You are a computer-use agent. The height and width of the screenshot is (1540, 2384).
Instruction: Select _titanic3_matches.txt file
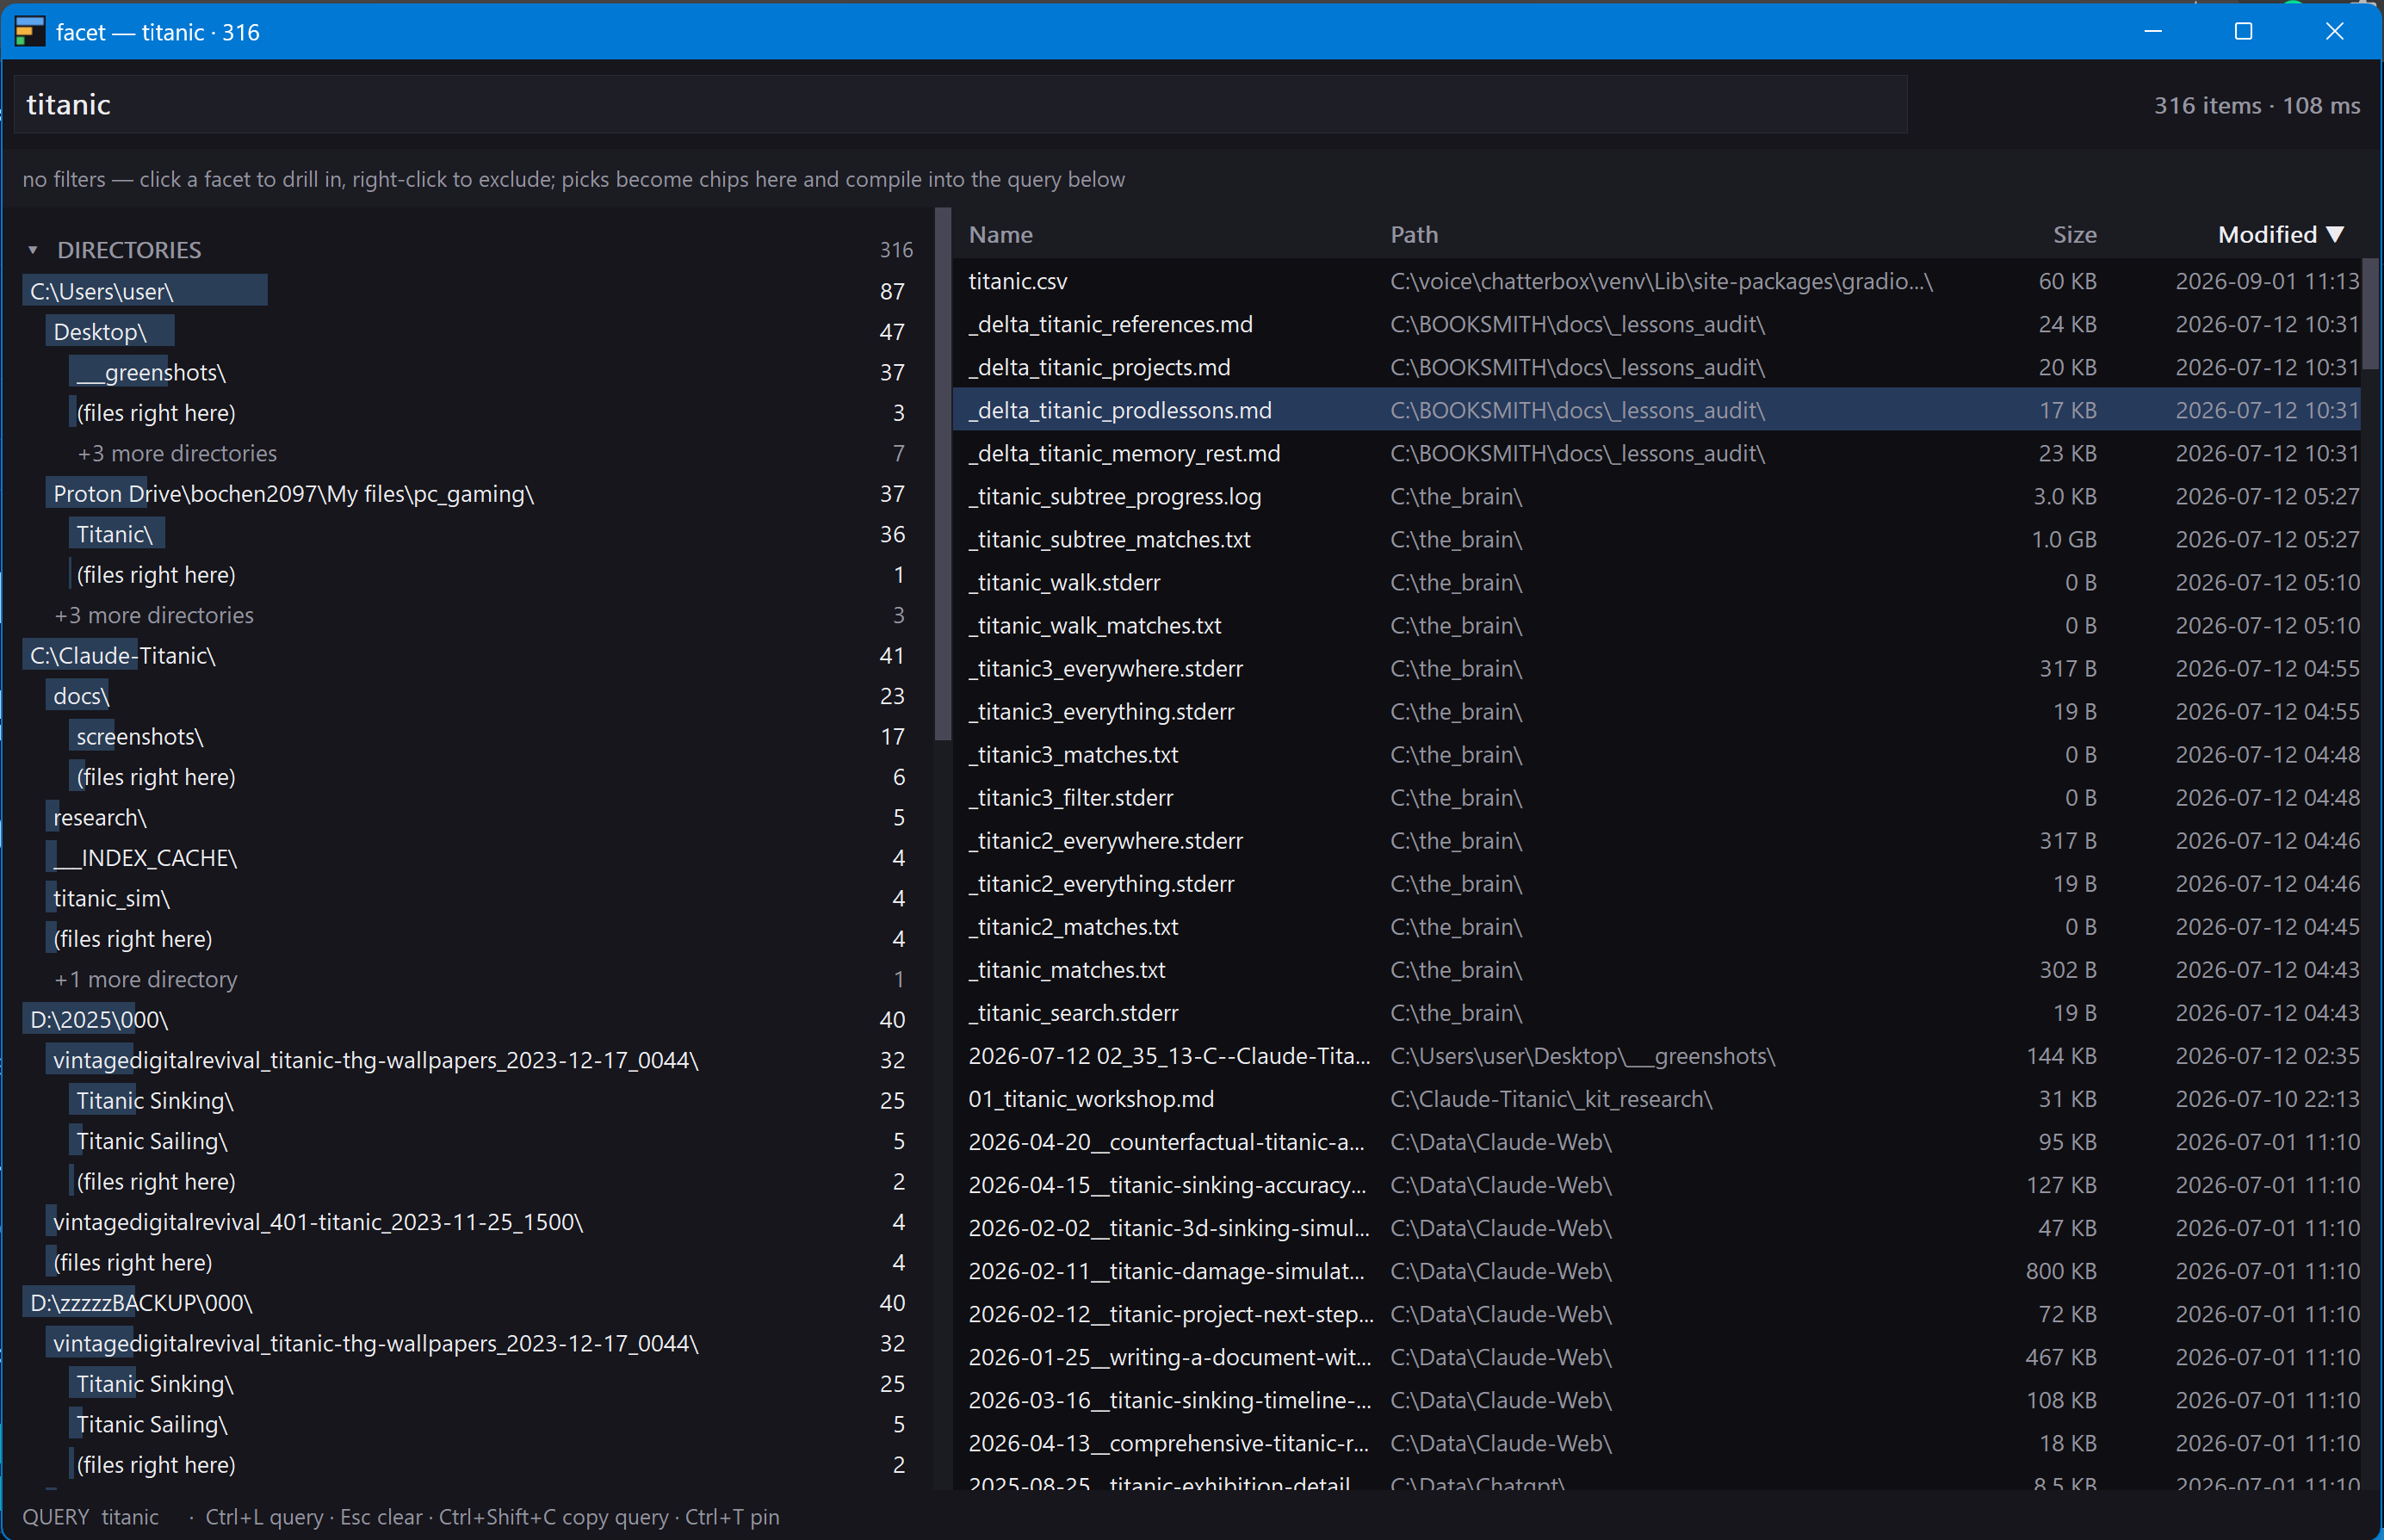(1657, 754)
